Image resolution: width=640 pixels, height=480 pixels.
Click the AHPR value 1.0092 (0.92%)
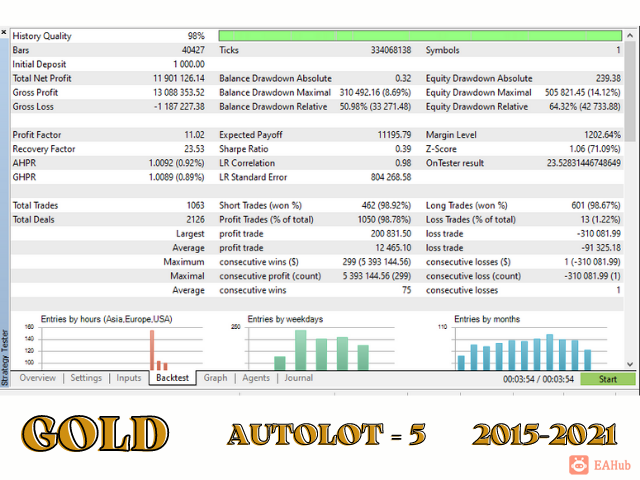click(176, 163)
